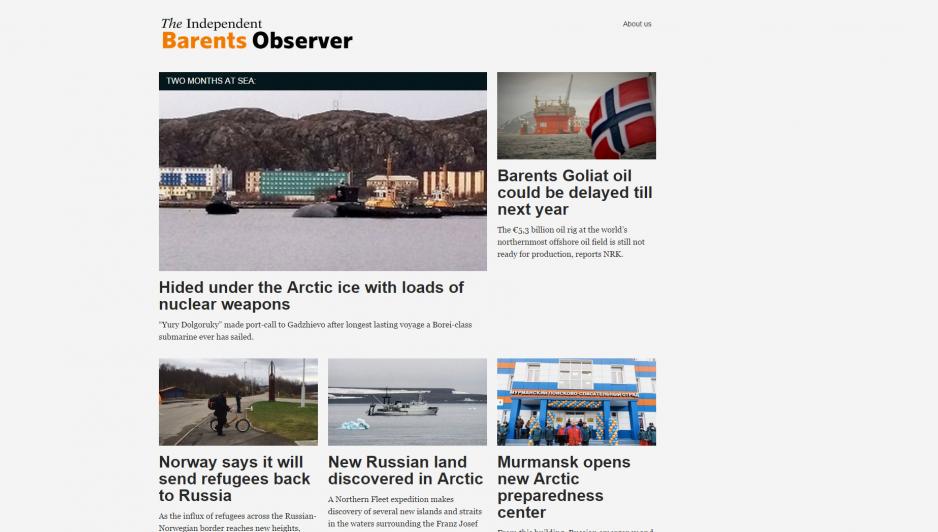Read 'Hided under the Arctic ice' headline
Image resolution: width=938 pixels, height=532 pixels.
coord(311,296)
